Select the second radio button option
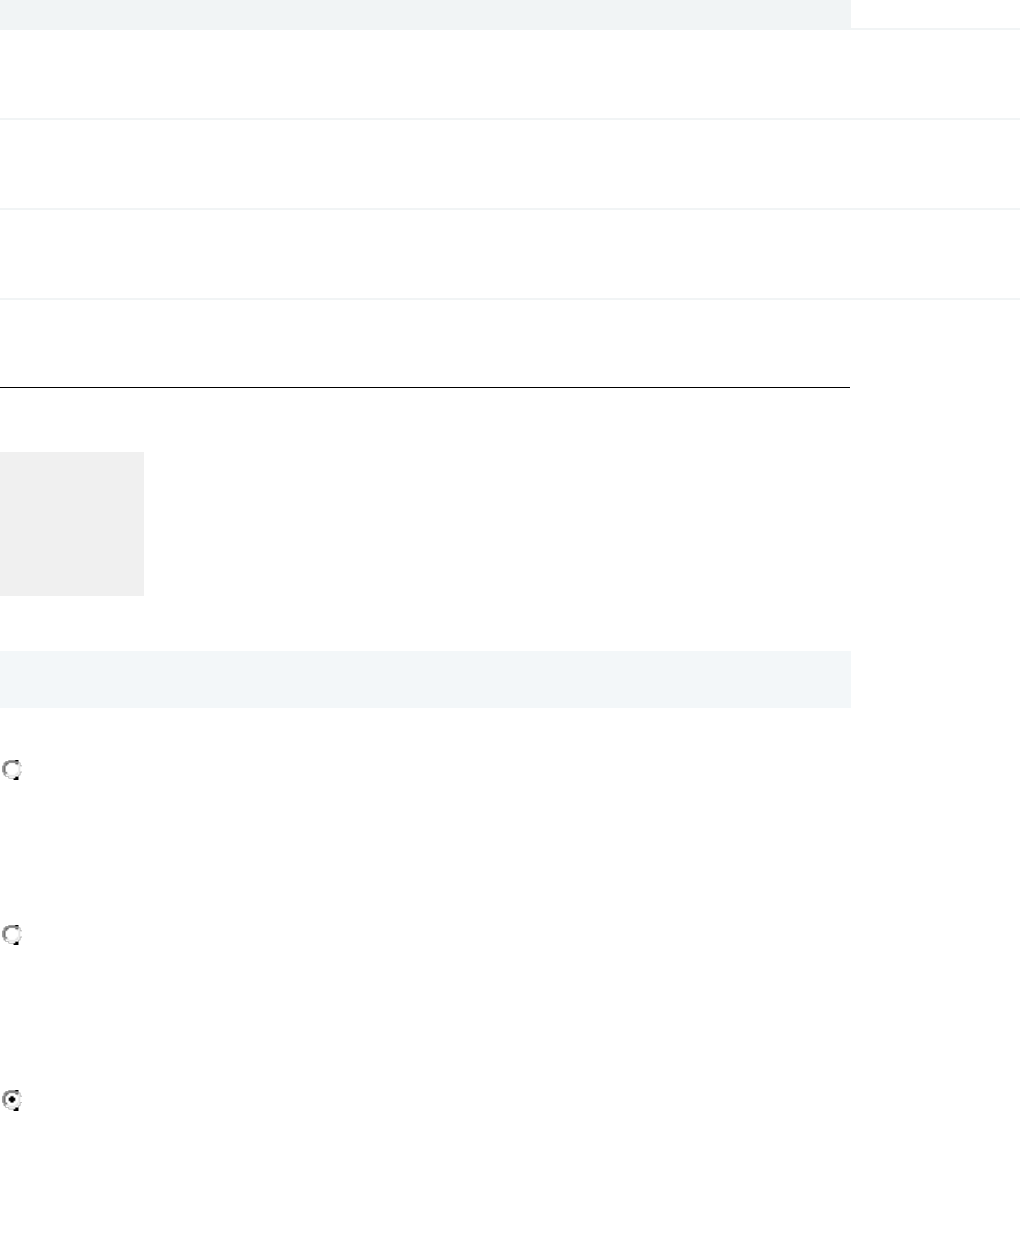 pos(13,936)
